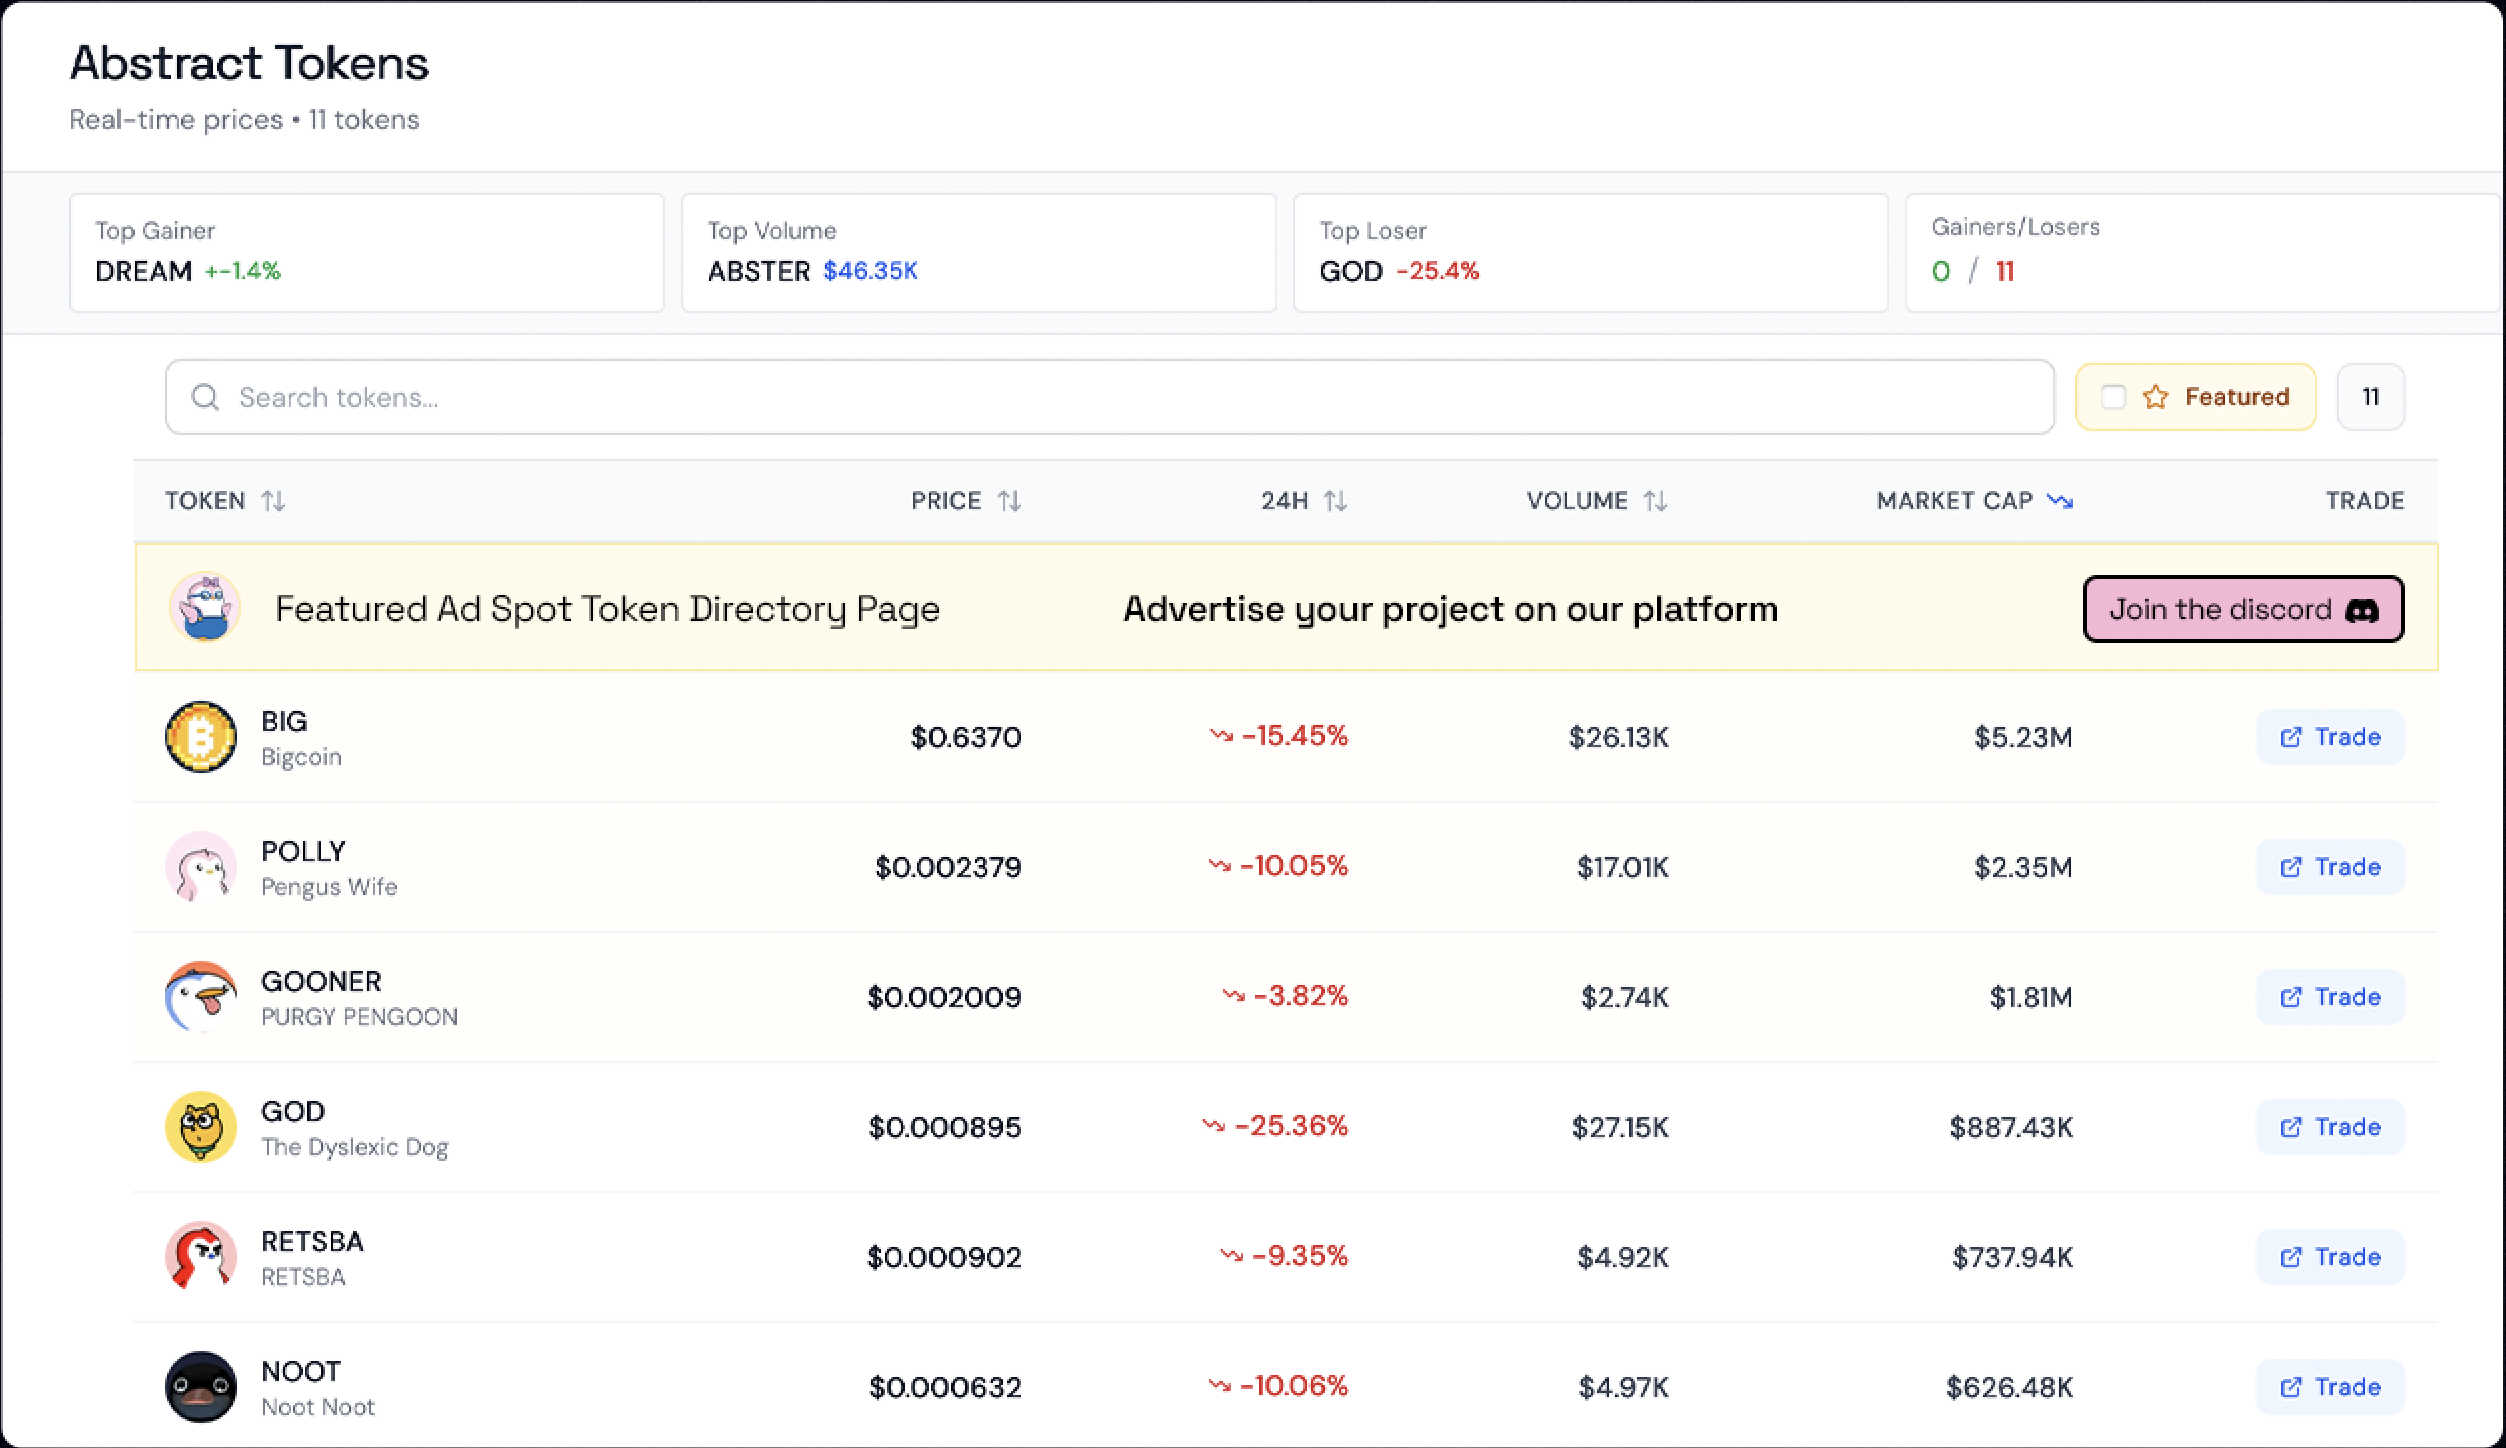This screenshot has height=1448, width=2506.
Task: Click the MARKET CAP descending sort indicator
Action: pyautogui.click(x=2062, y=500)
